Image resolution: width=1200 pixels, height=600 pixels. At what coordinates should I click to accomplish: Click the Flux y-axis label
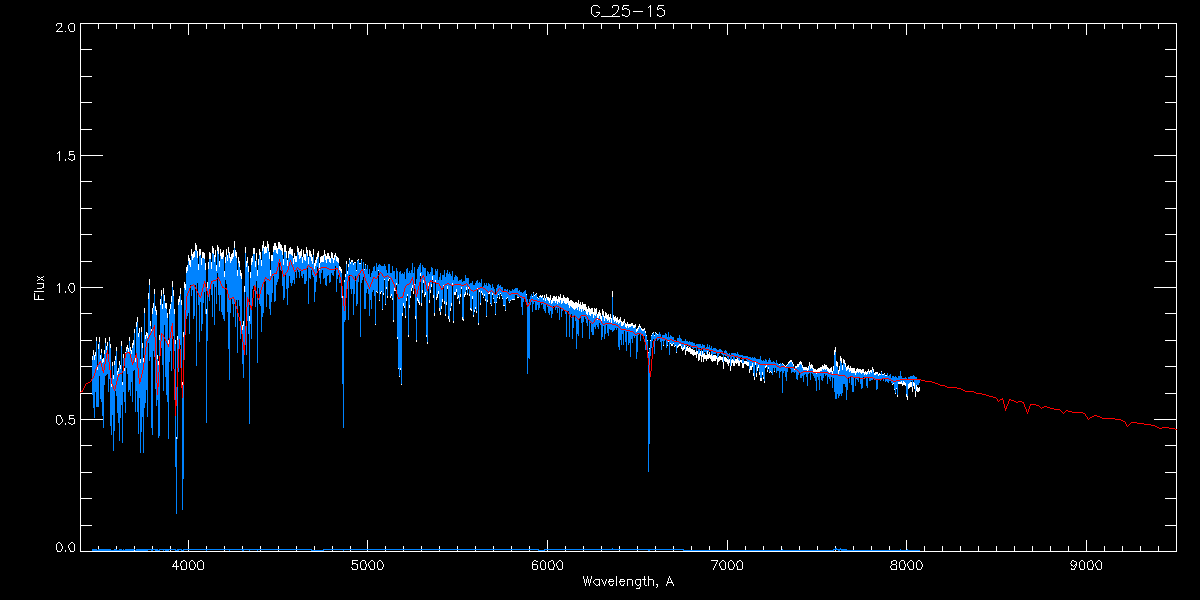[x=40, y=287]
